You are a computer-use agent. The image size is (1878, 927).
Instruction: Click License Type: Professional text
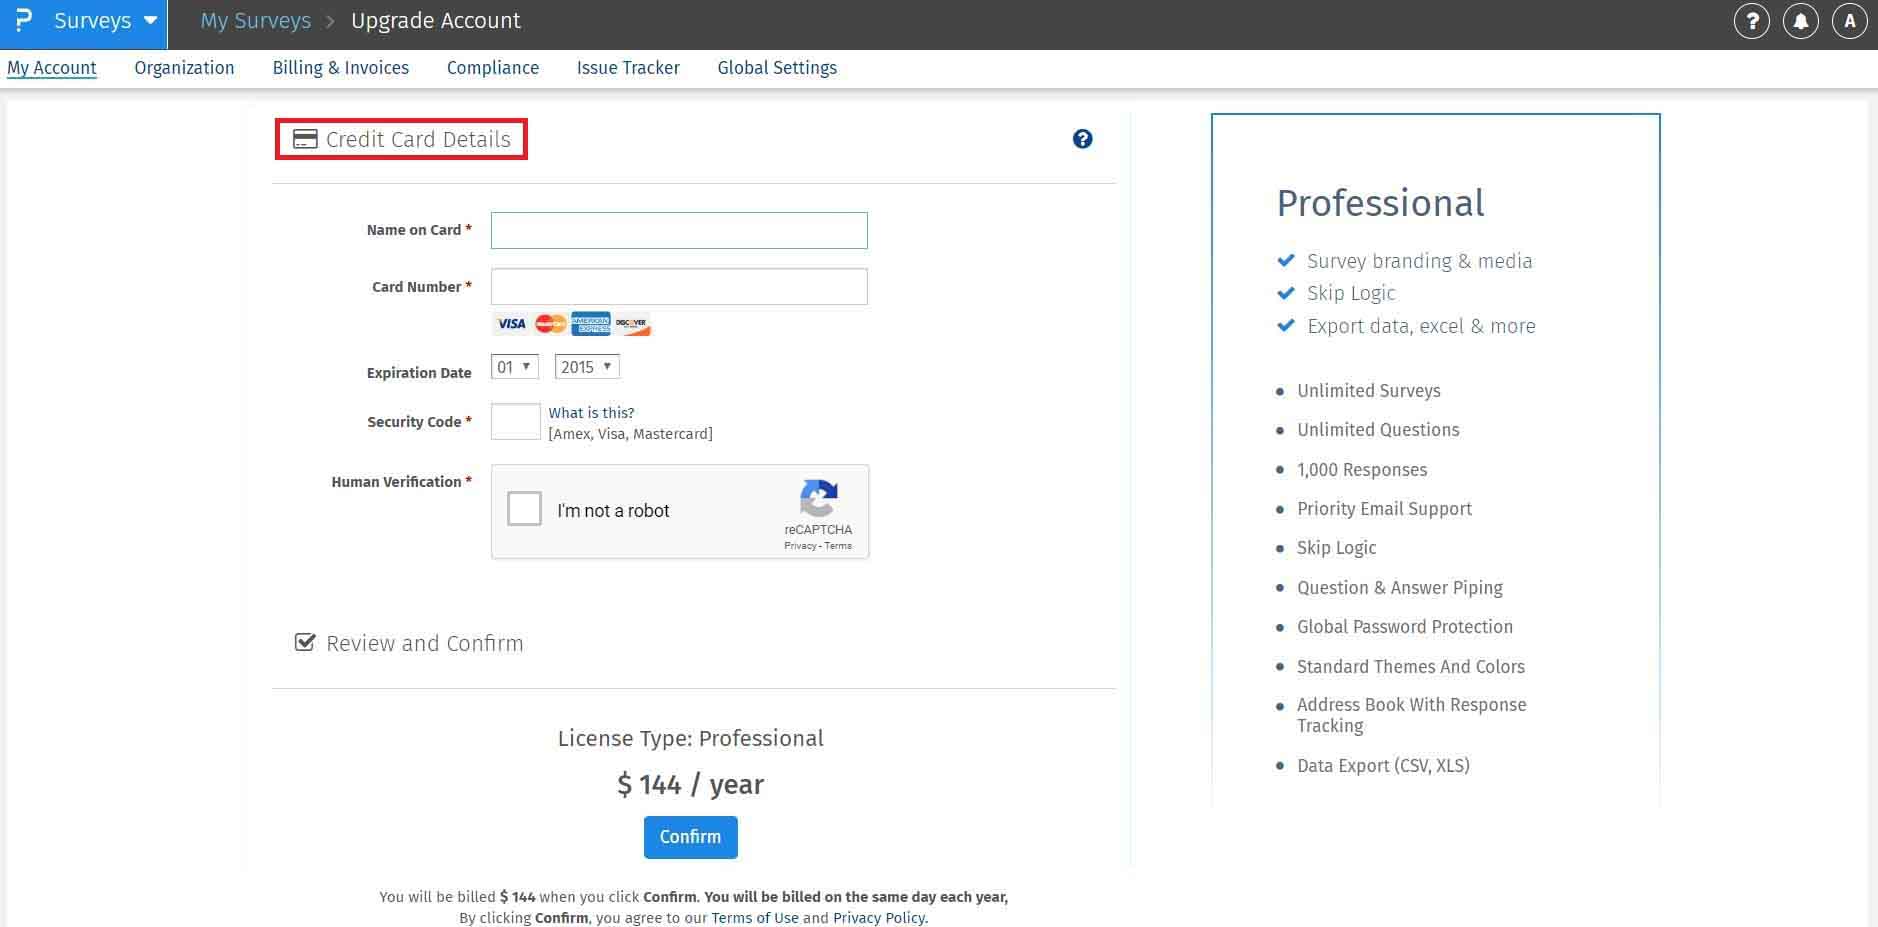690,738
